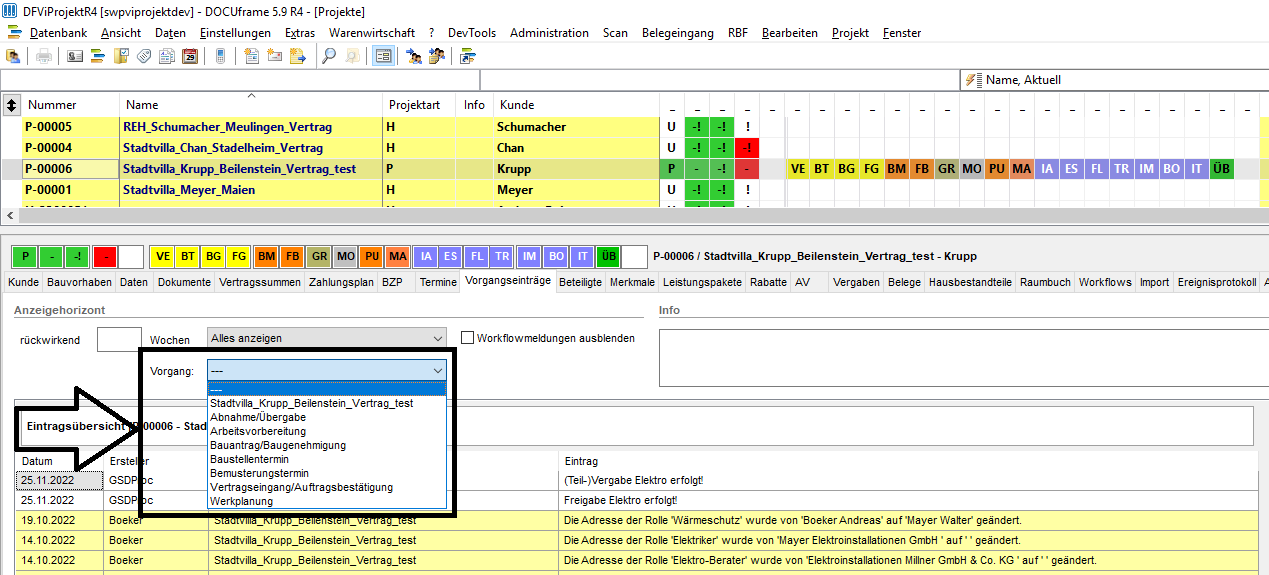Open the Datenbank menu
This screenshot has height=575, width=1269.
[58, 33]
